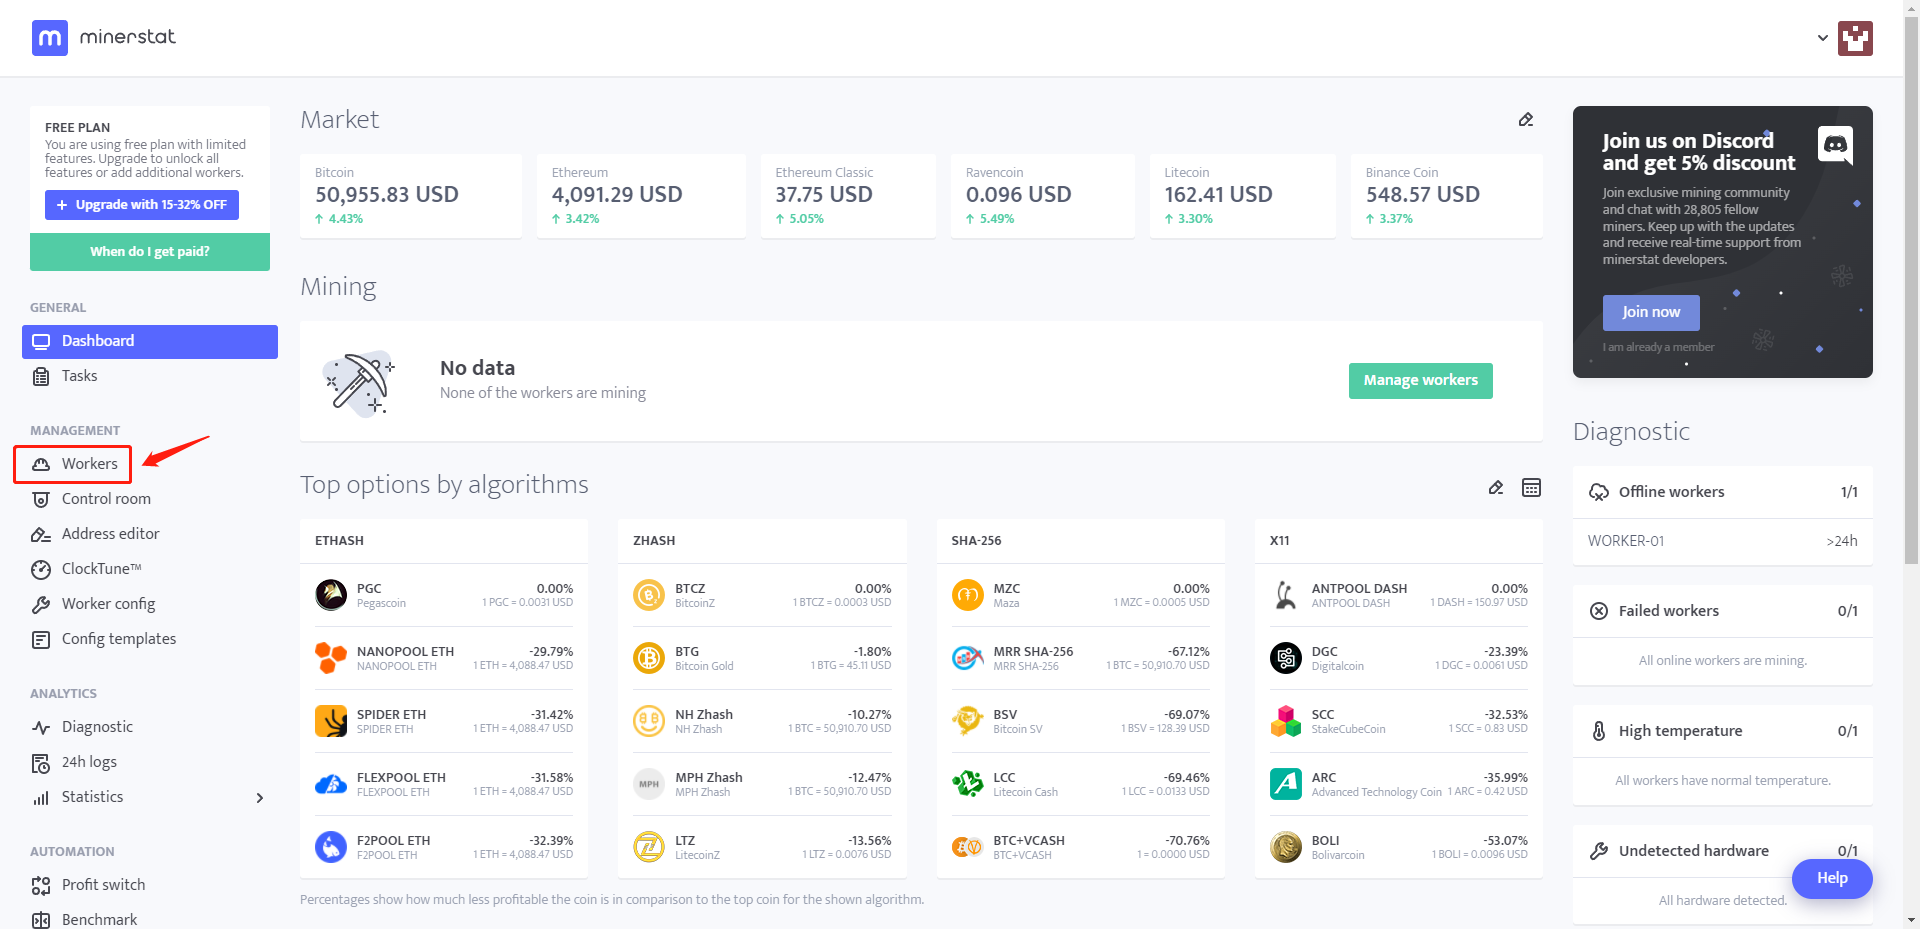Click the F2POOL ETH fish icon
1920x929 pixels.
click(x=331, y=847)
